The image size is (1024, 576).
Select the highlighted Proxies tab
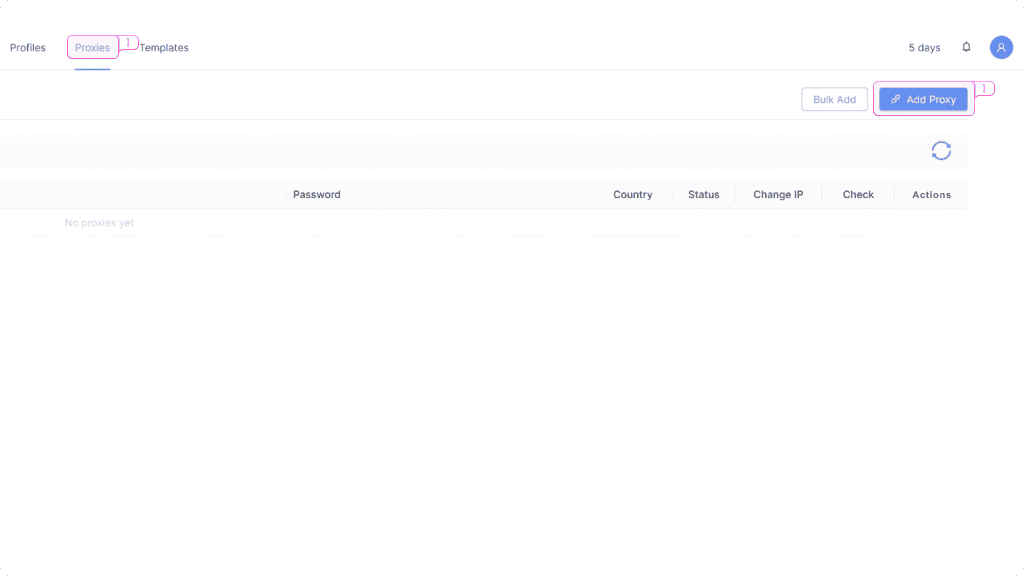coord(92,47)
